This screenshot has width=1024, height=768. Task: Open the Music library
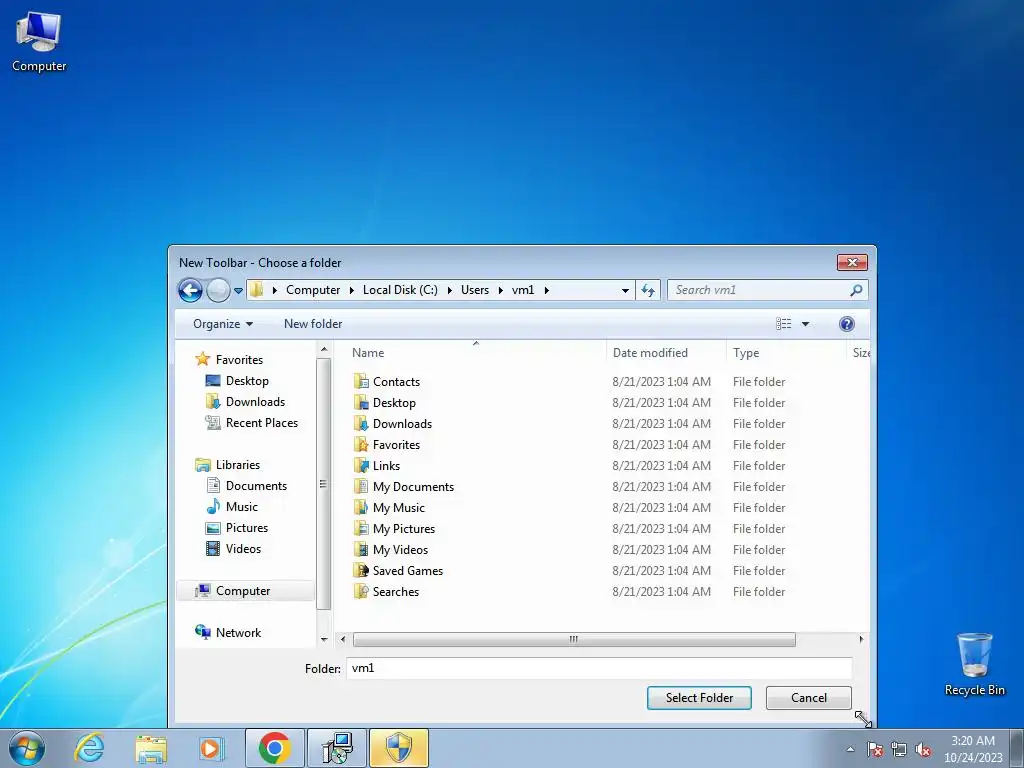[242, 507]
